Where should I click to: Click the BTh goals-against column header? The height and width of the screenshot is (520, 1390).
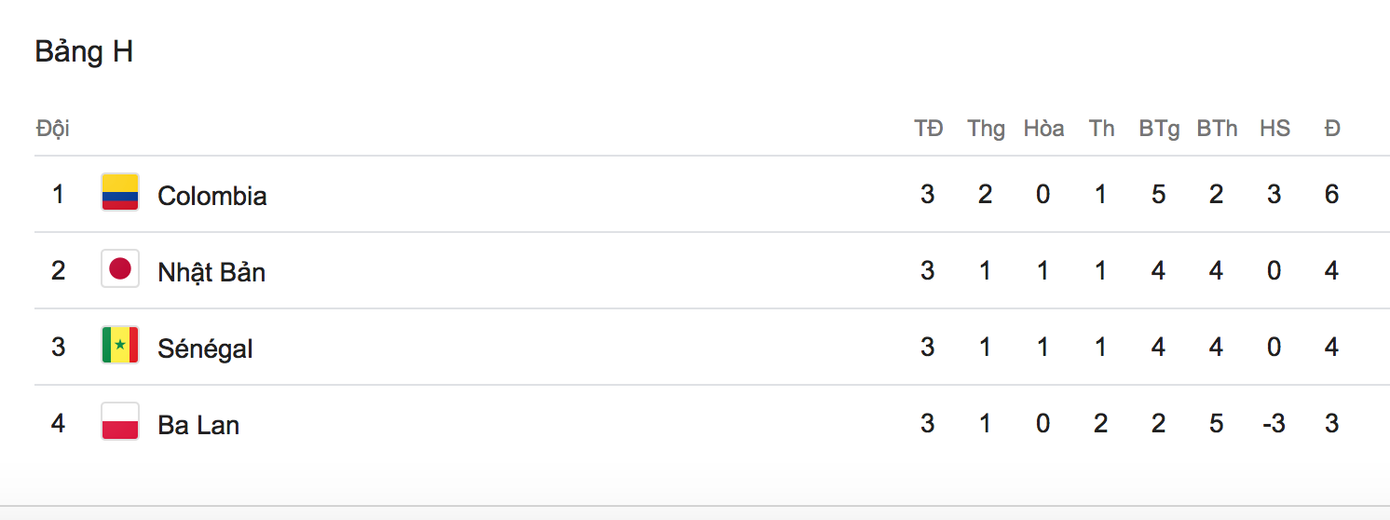pos(1216,129)
